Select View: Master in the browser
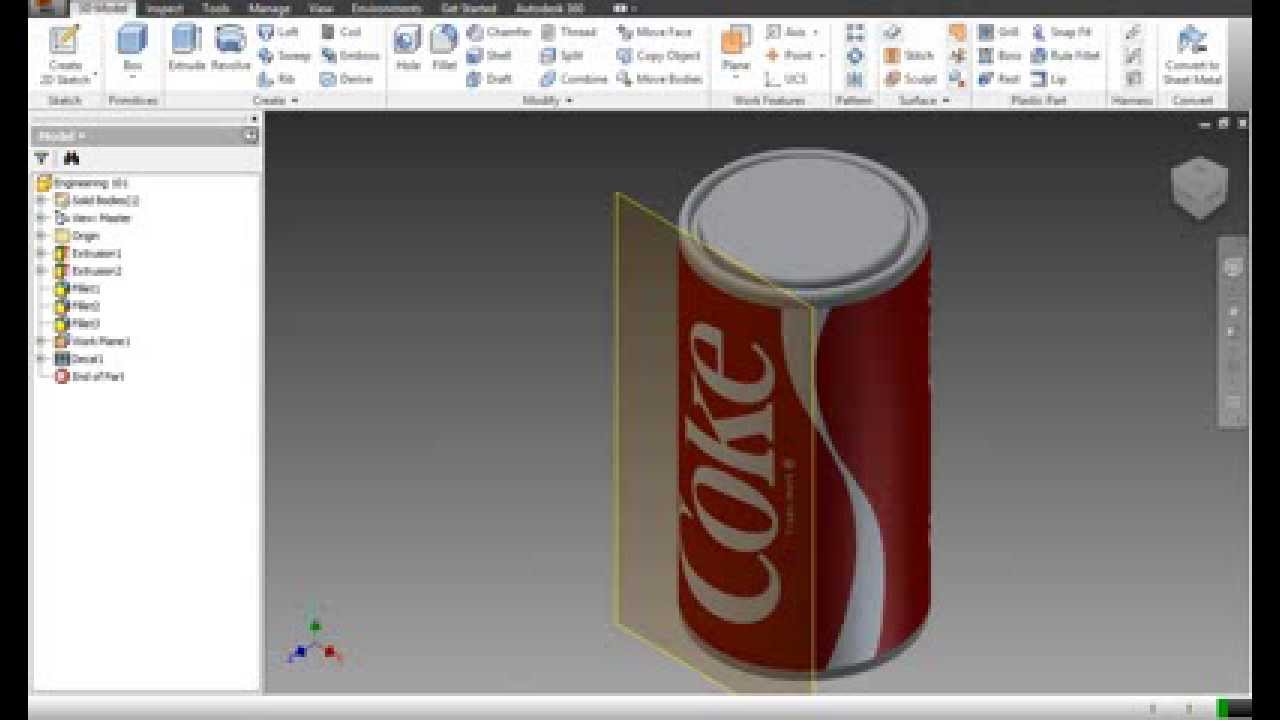 click(x=92, y=218)
